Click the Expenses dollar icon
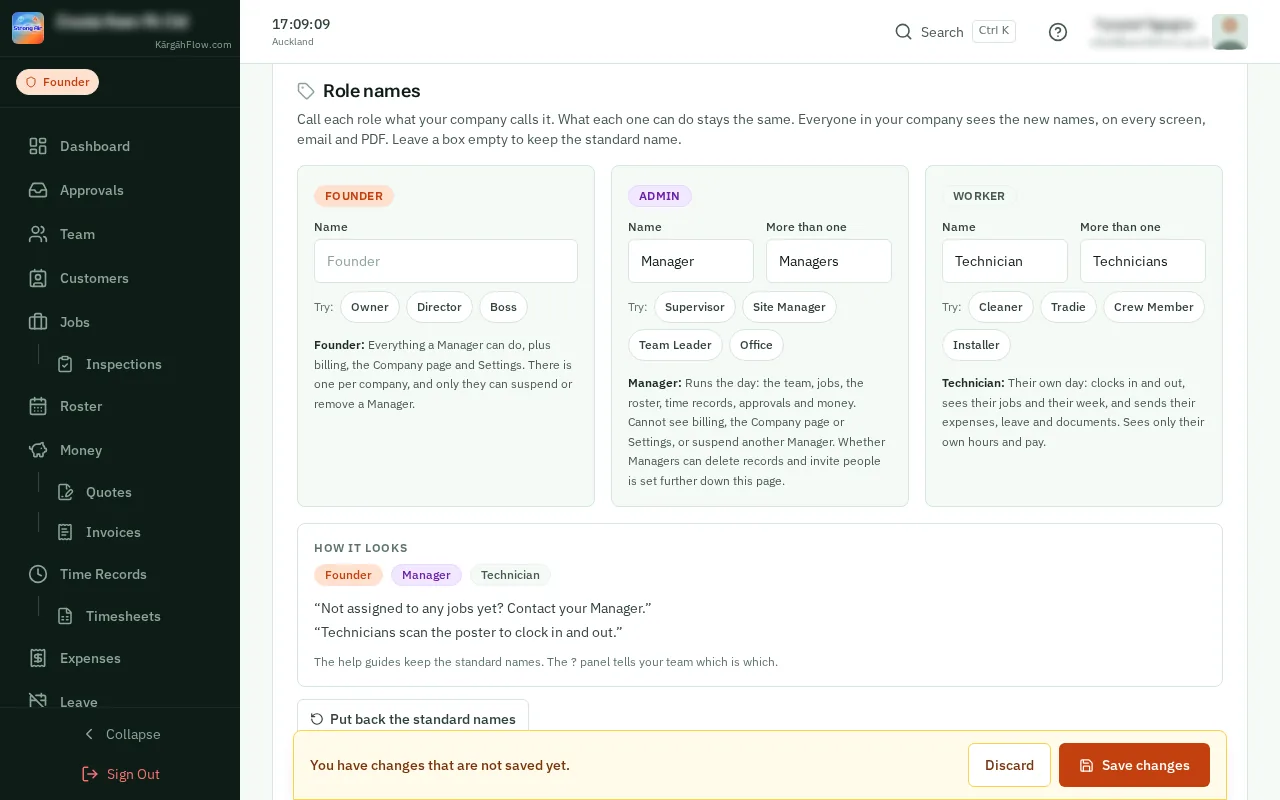 tap(38, 658)
